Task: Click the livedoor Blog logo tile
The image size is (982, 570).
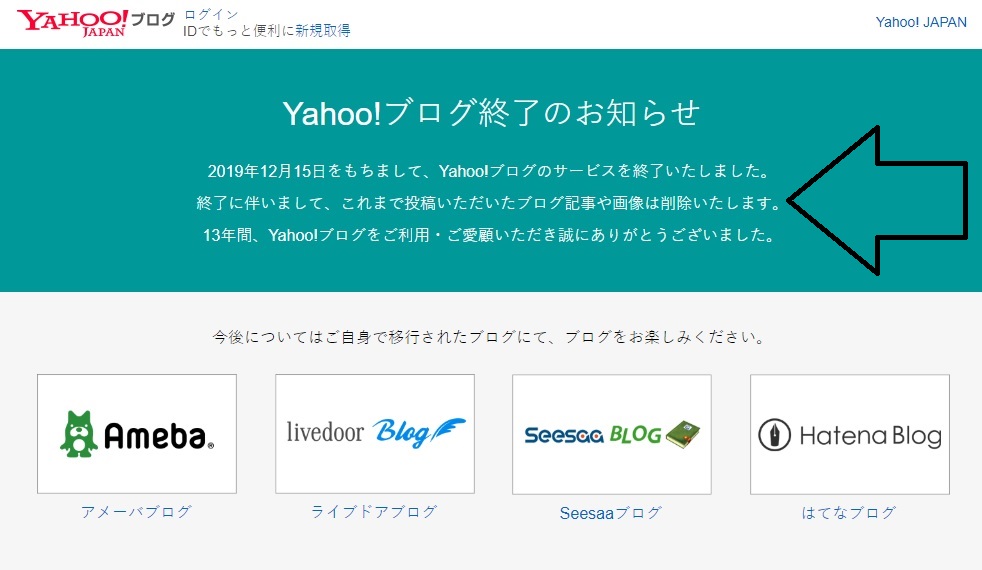Action: (375, 434)
